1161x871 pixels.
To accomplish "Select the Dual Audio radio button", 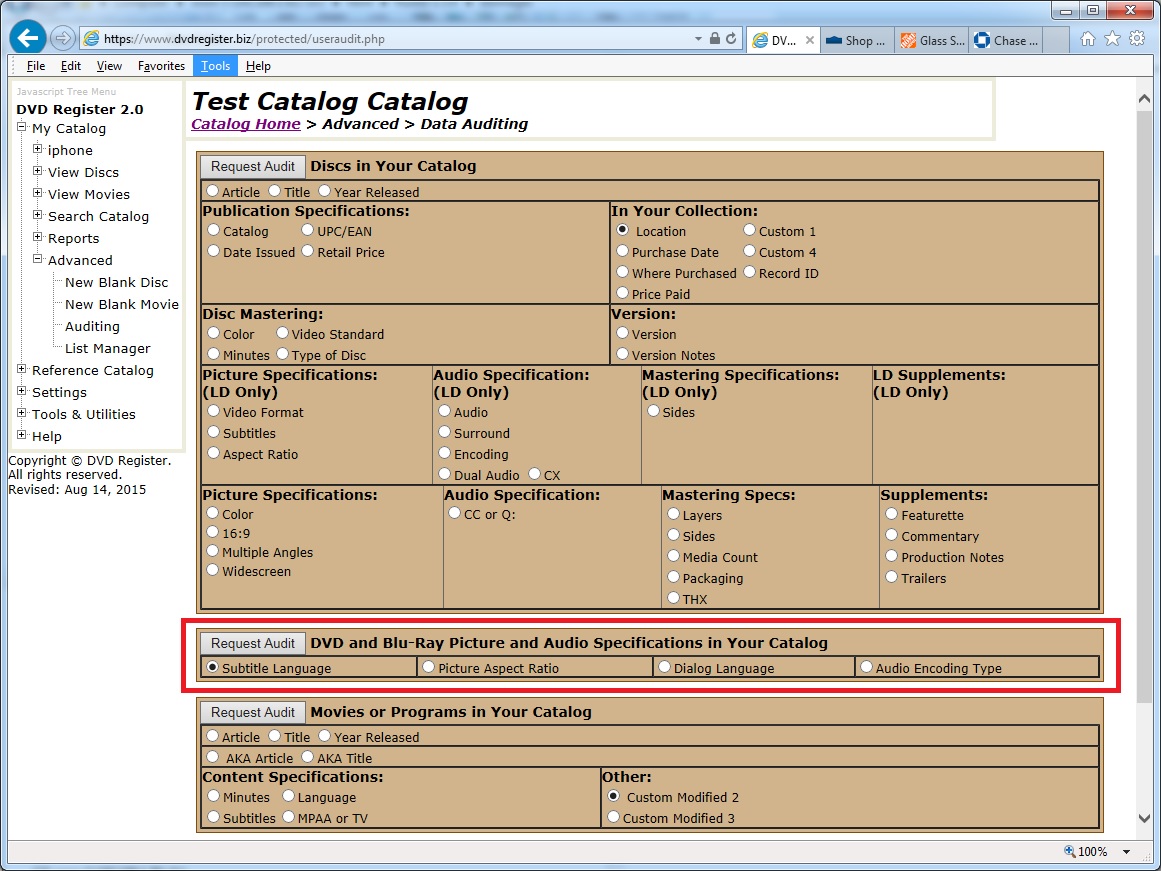I will [x=444, y=473].
